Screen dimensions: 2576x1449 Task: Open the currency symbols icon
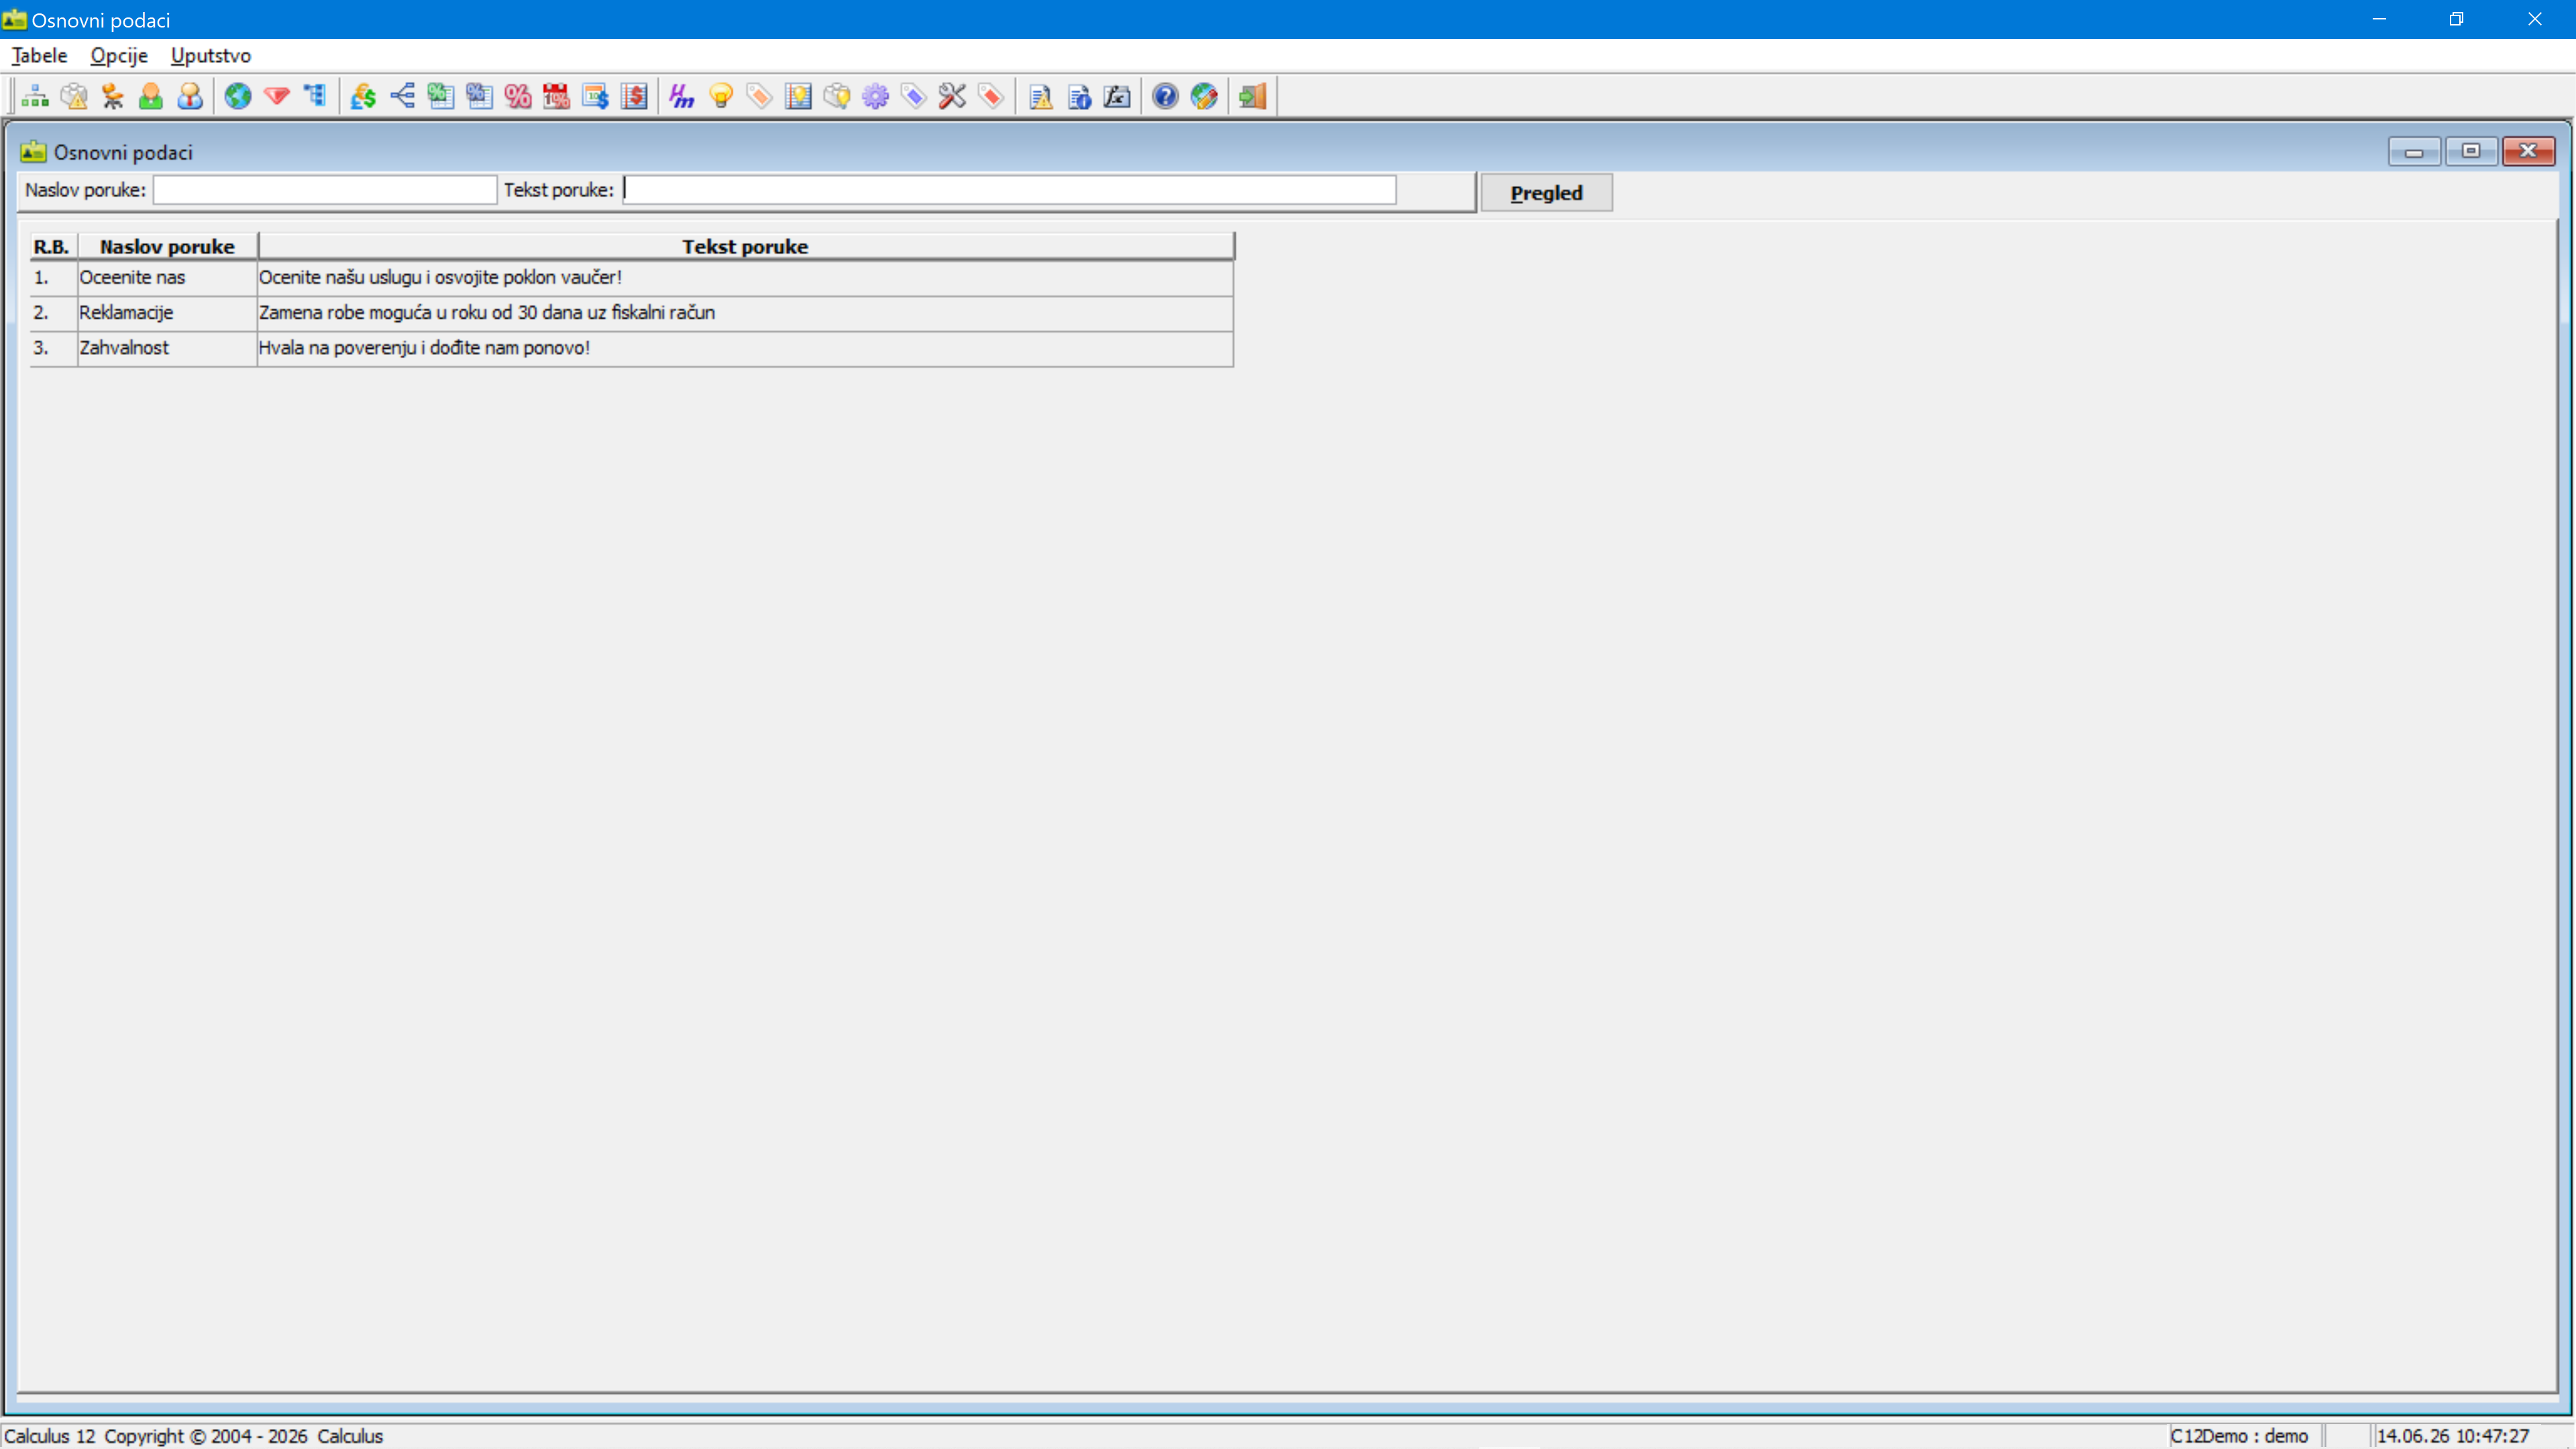coord(363,96)
